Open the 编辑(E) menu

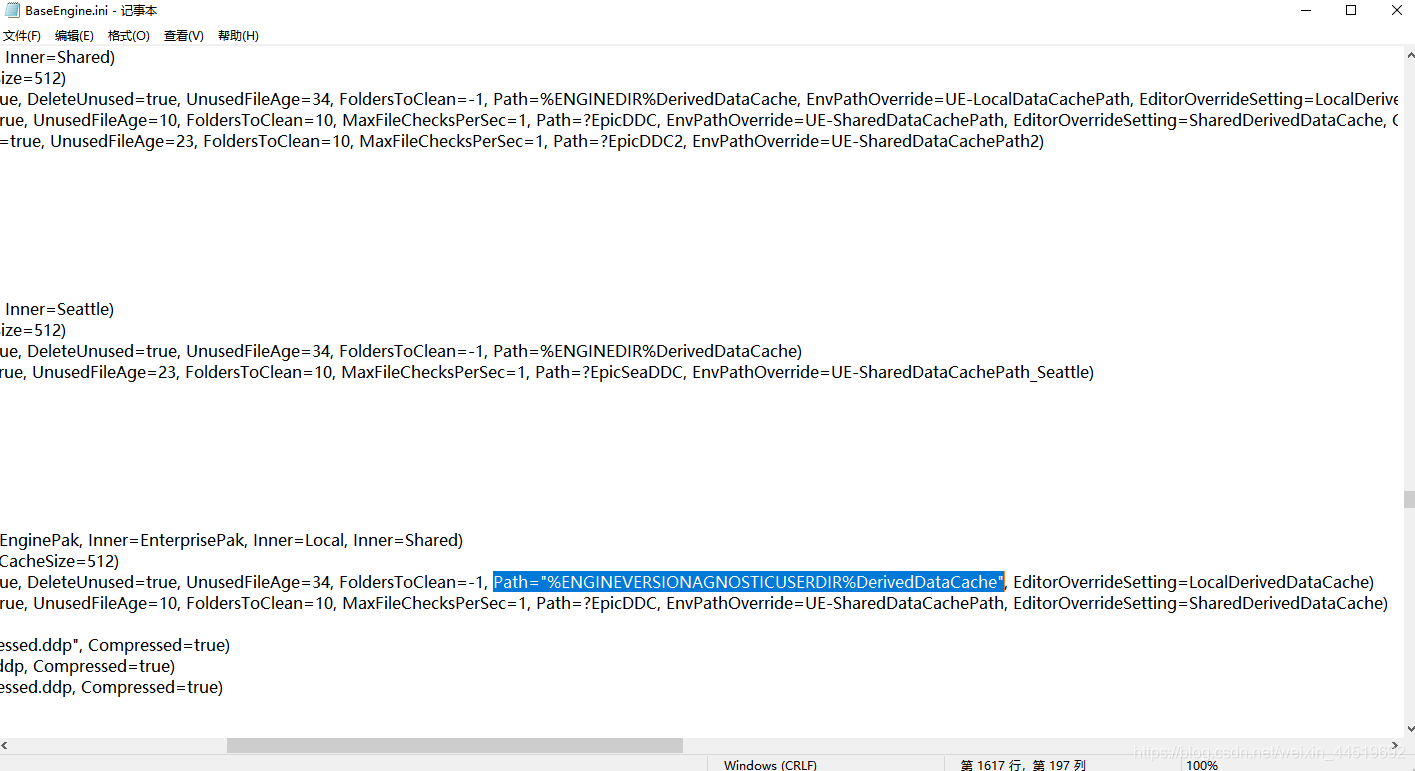coord(75,35)
